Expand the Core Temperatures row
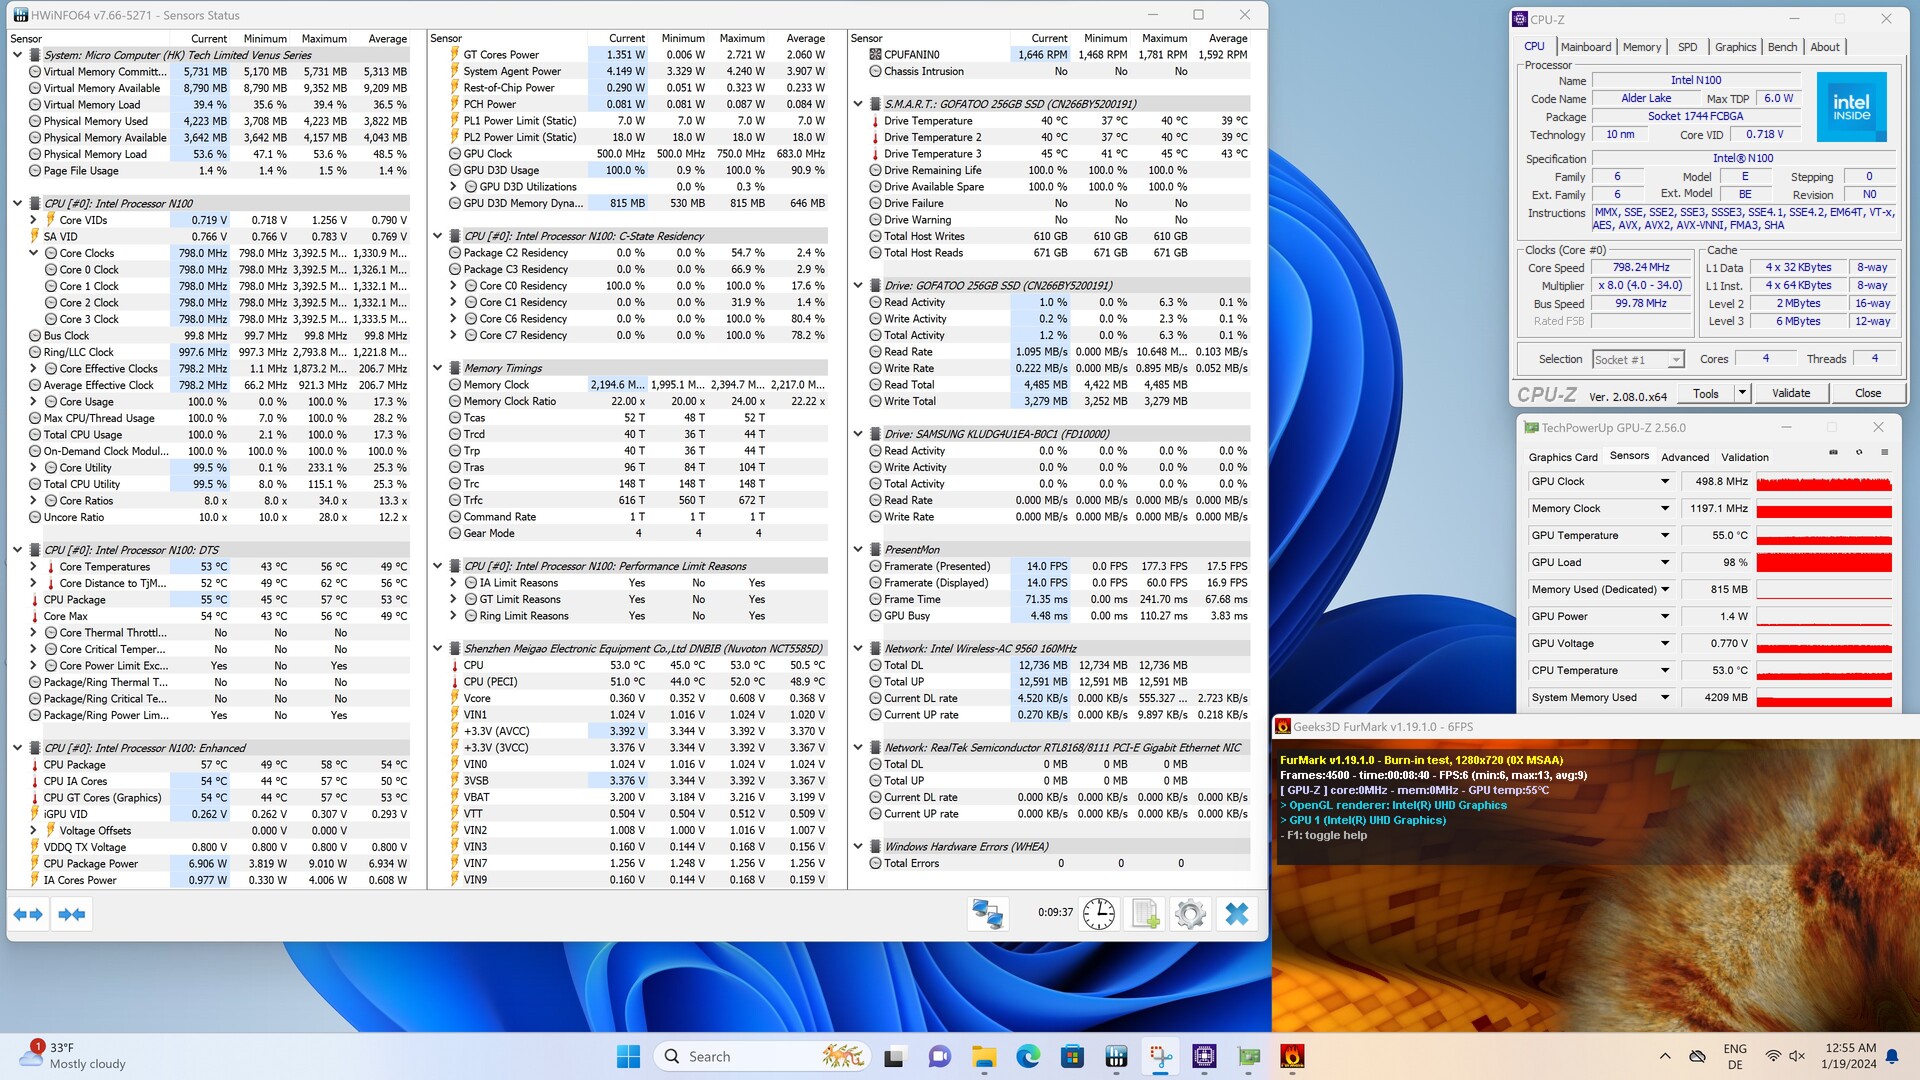Image resolution: width=1920 pixels, height=1080 pixels. [33, 567]
